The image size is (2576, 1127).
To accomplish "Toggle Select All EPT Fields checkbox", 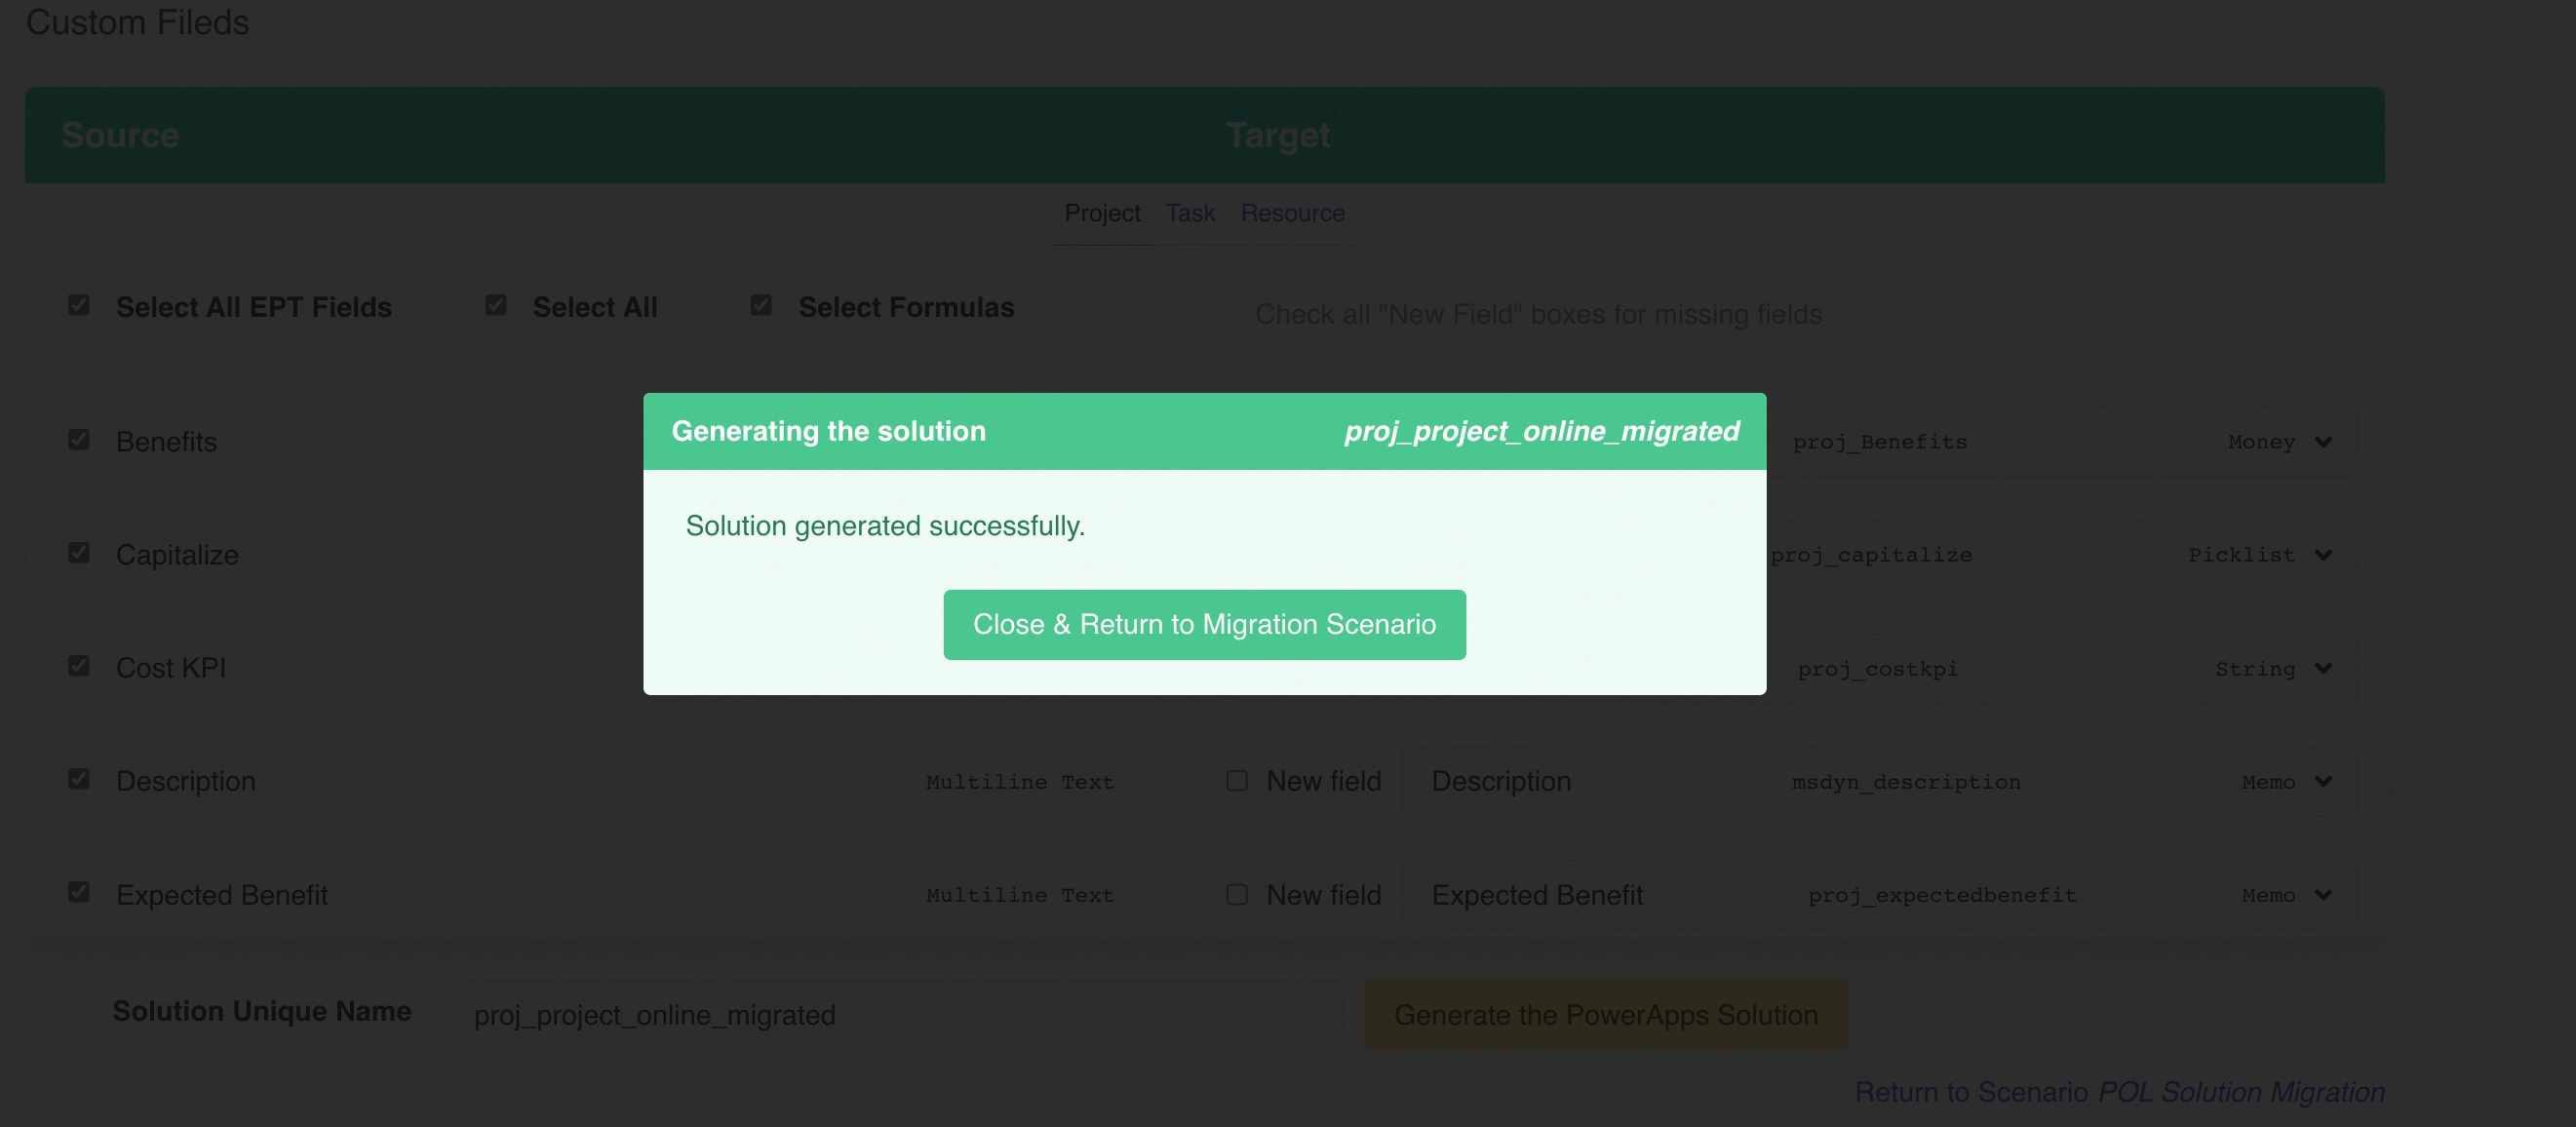I will coord(79,305).
